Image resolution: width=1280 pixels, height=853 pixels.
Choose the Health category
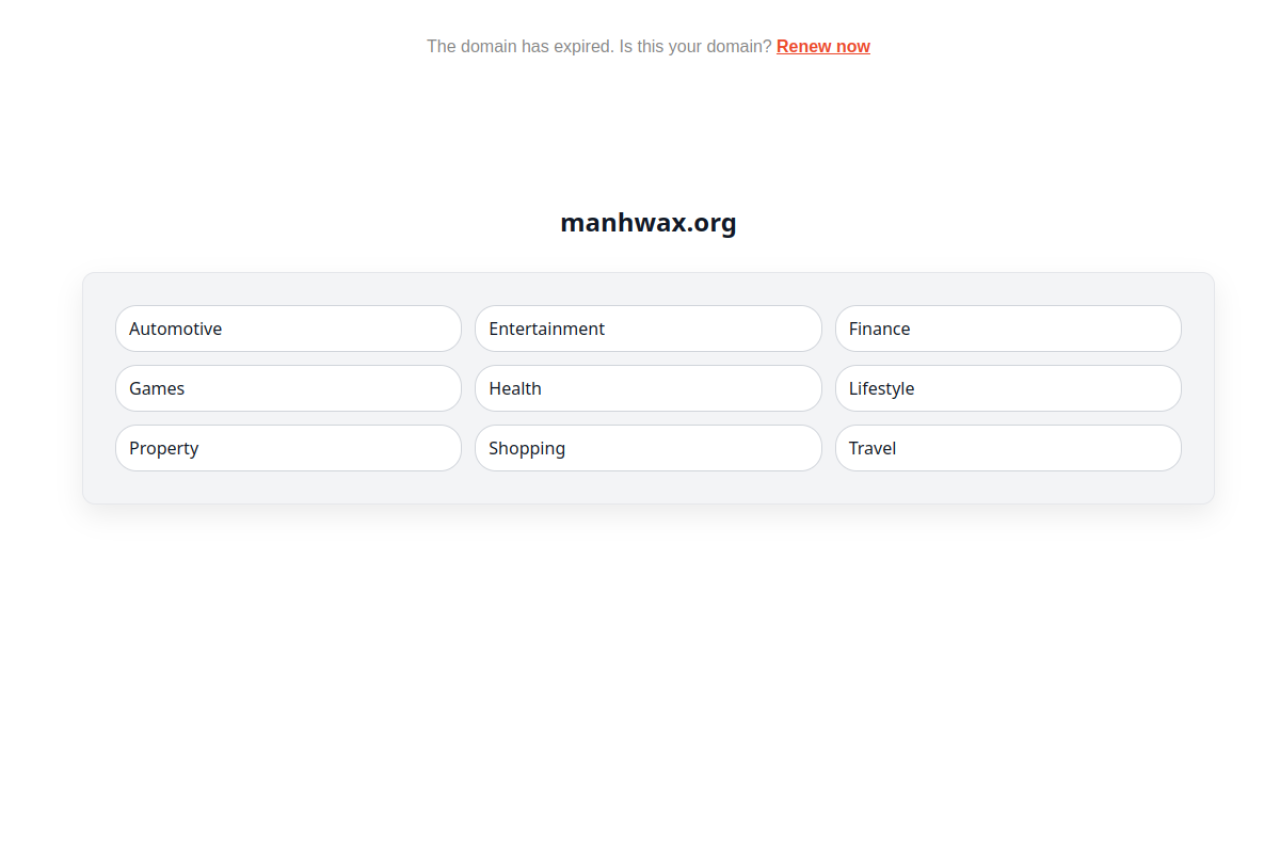[648, 388]
